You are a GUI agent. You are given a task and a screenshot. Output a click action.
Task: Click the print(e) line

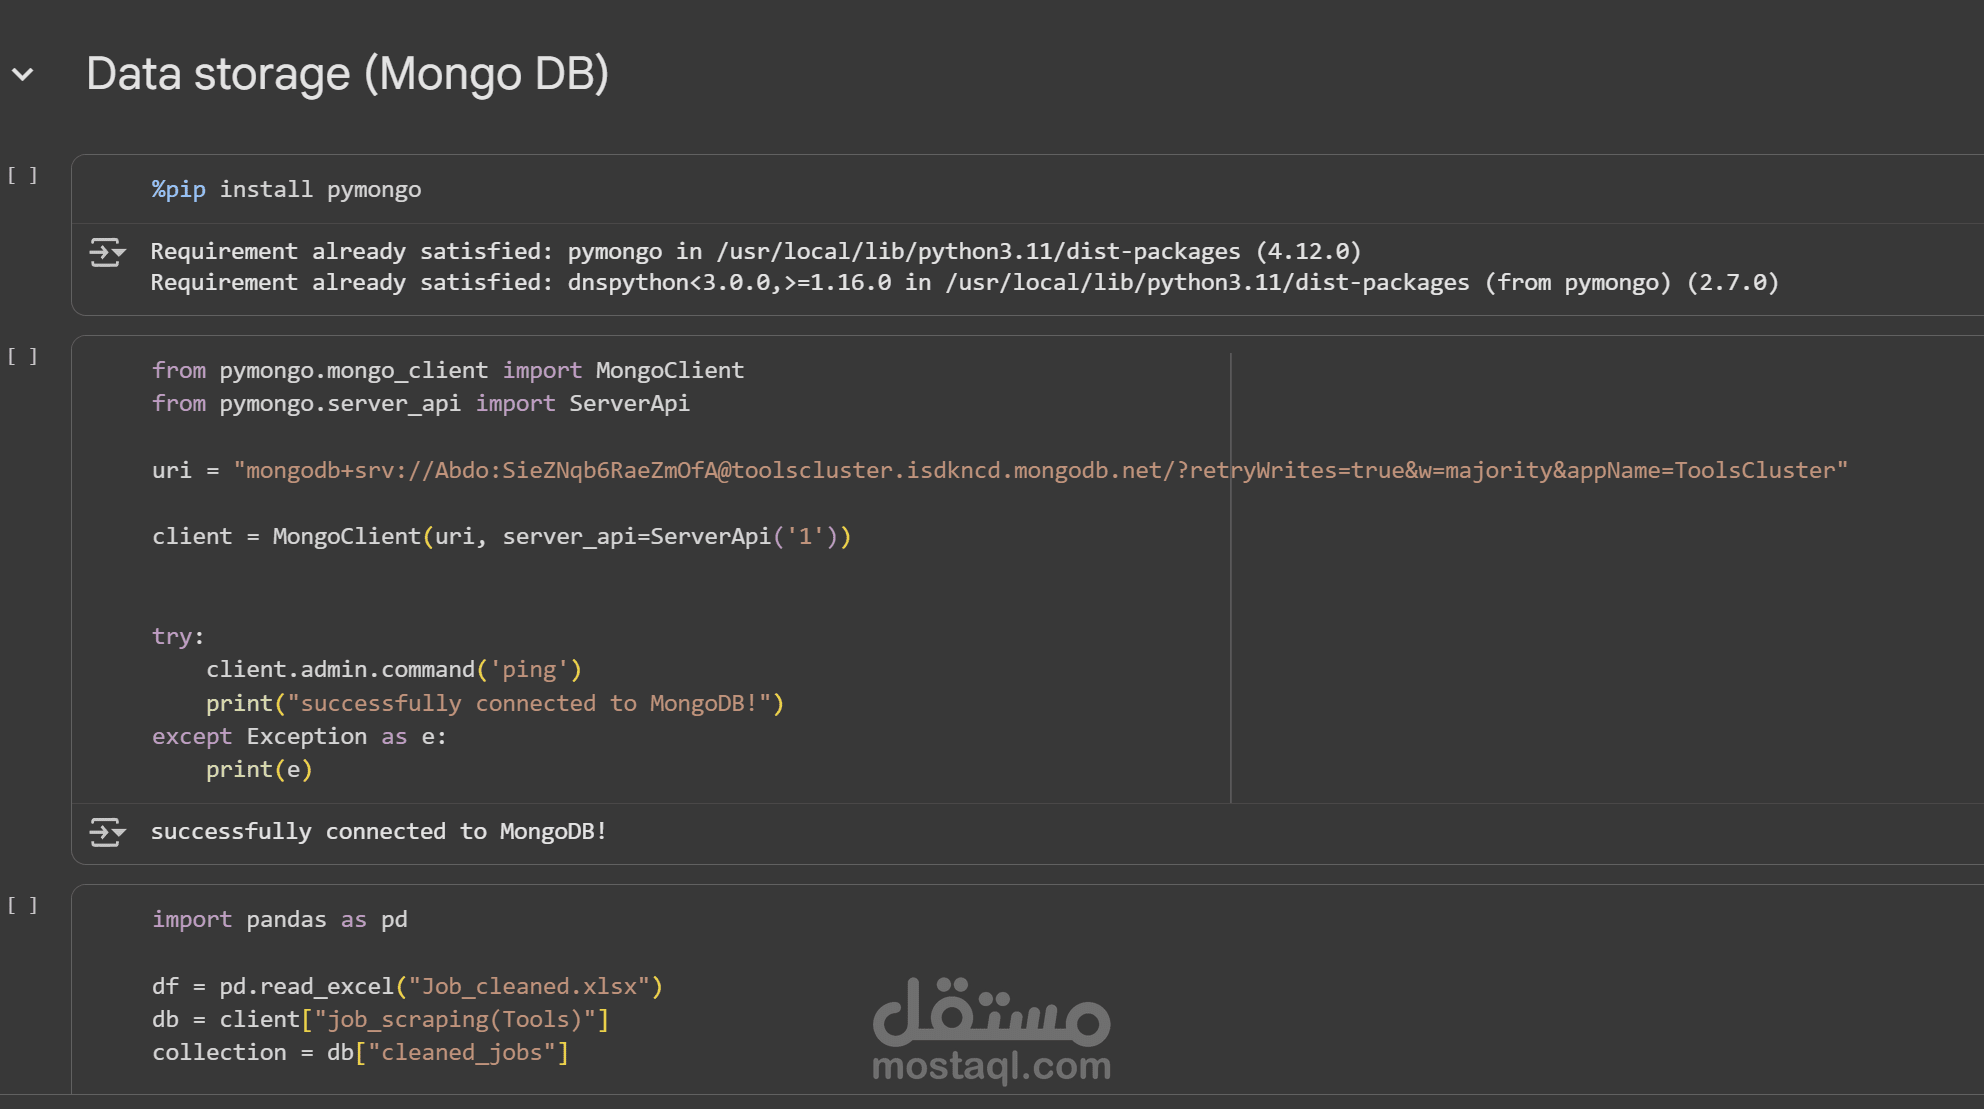pyautogui.click(x=259, y=770)
